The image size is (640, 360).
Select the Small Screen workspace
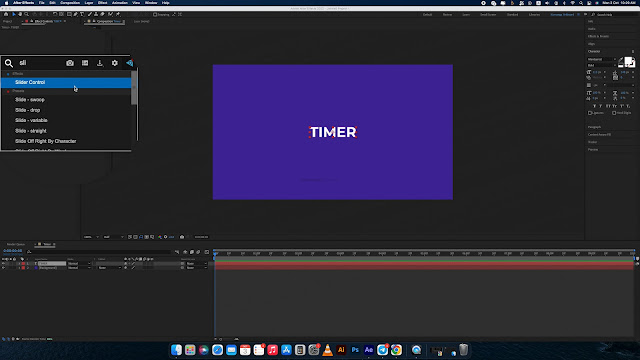(488, 15)
